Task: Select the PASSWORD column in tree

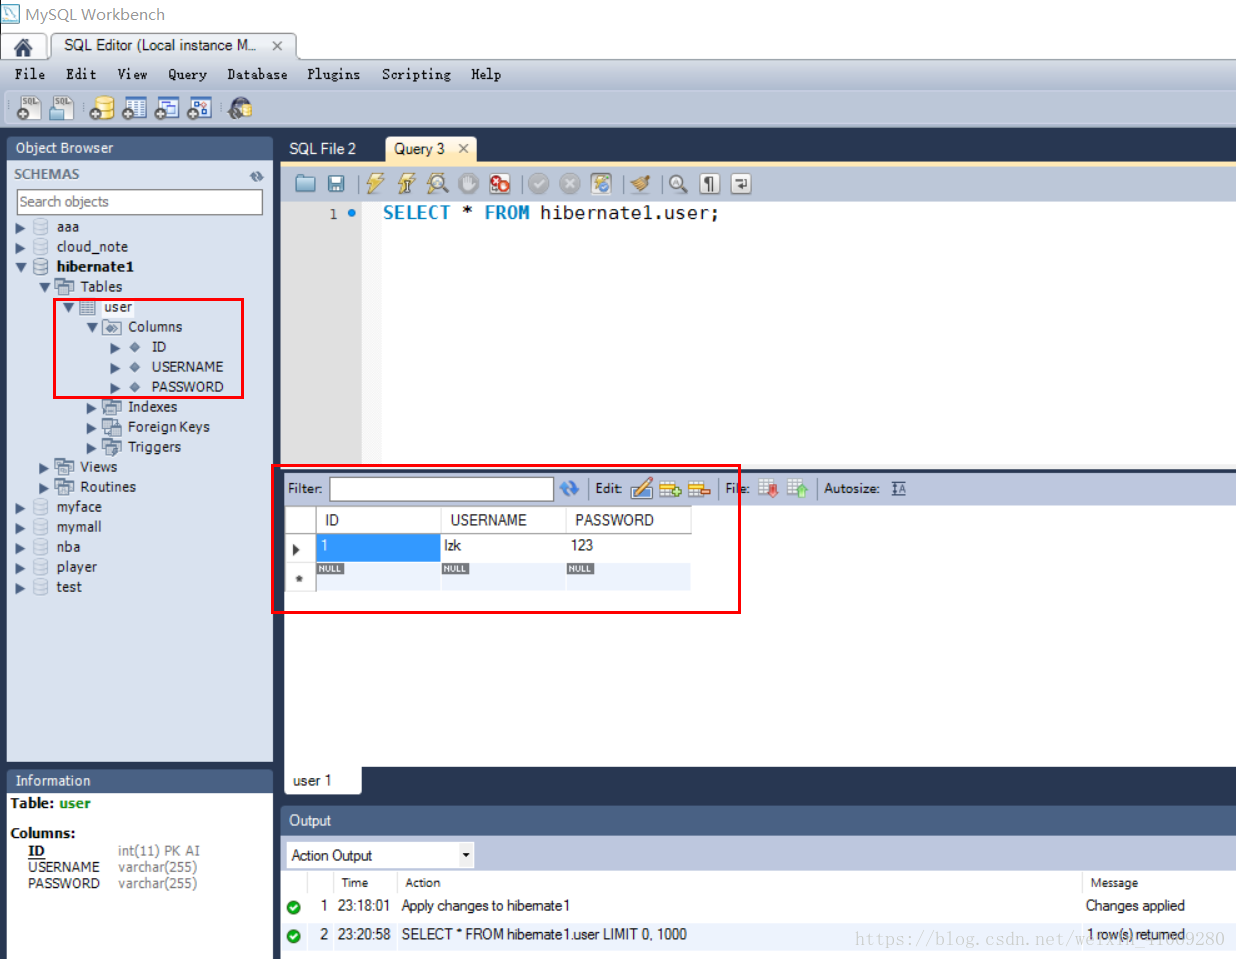Action: point(187,387)
